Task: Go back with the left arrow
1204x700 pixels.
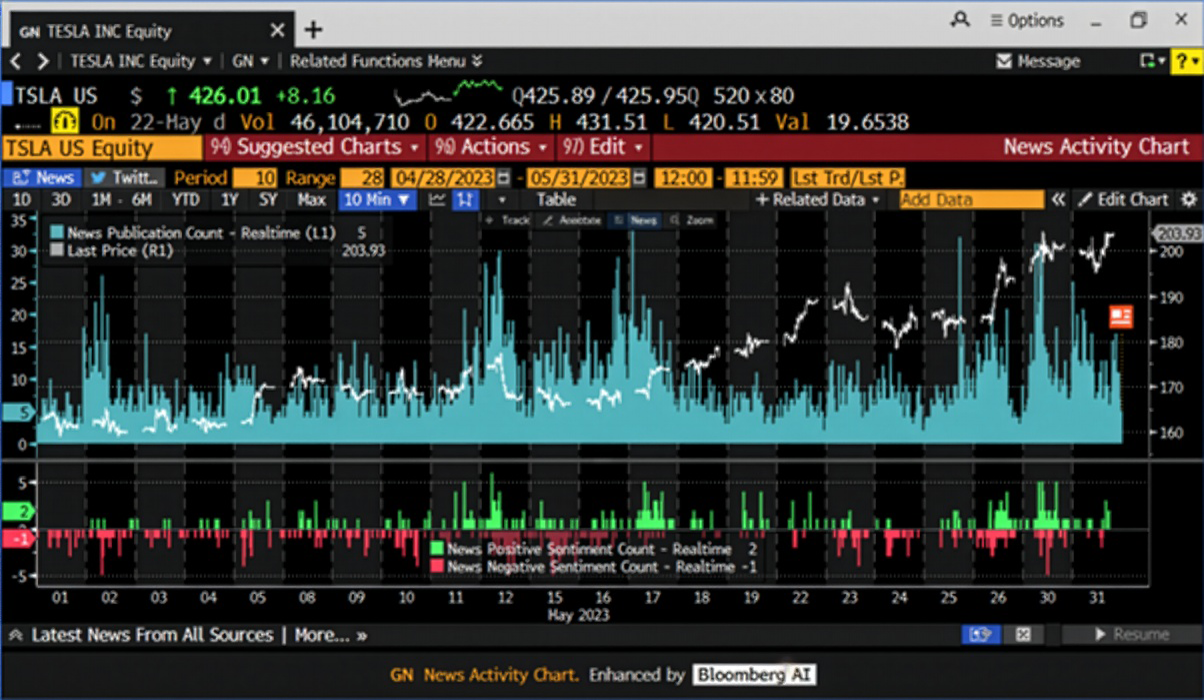Action: click(16, 61)
